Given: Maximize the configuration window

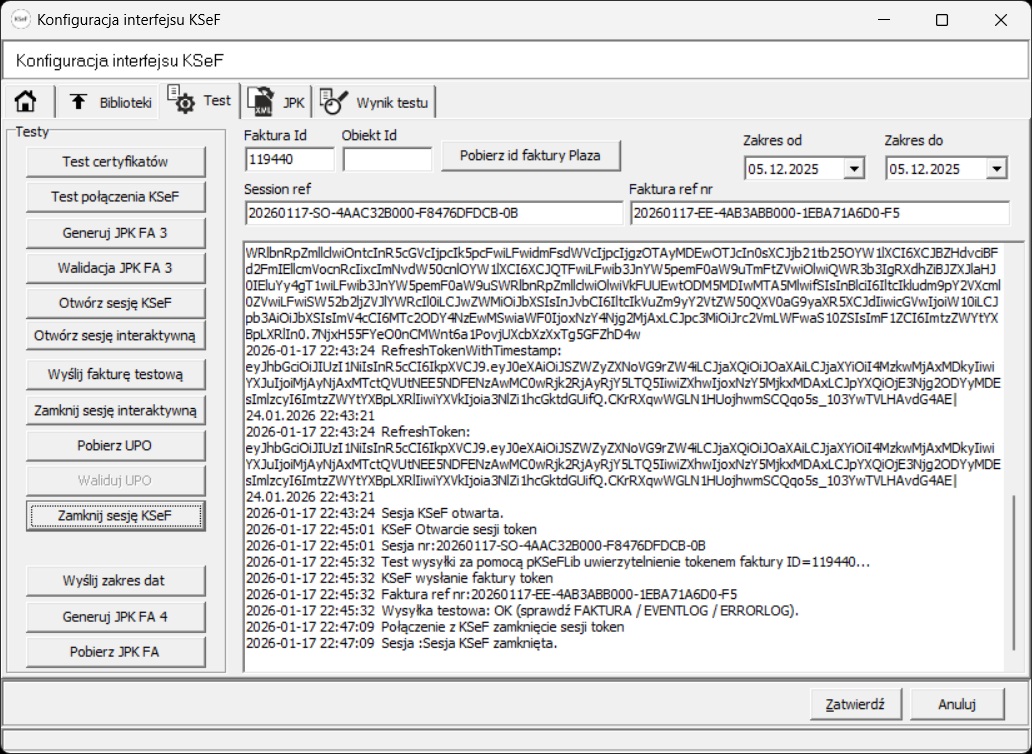Looking at the screenshot, I should click(x=942, y=20).
